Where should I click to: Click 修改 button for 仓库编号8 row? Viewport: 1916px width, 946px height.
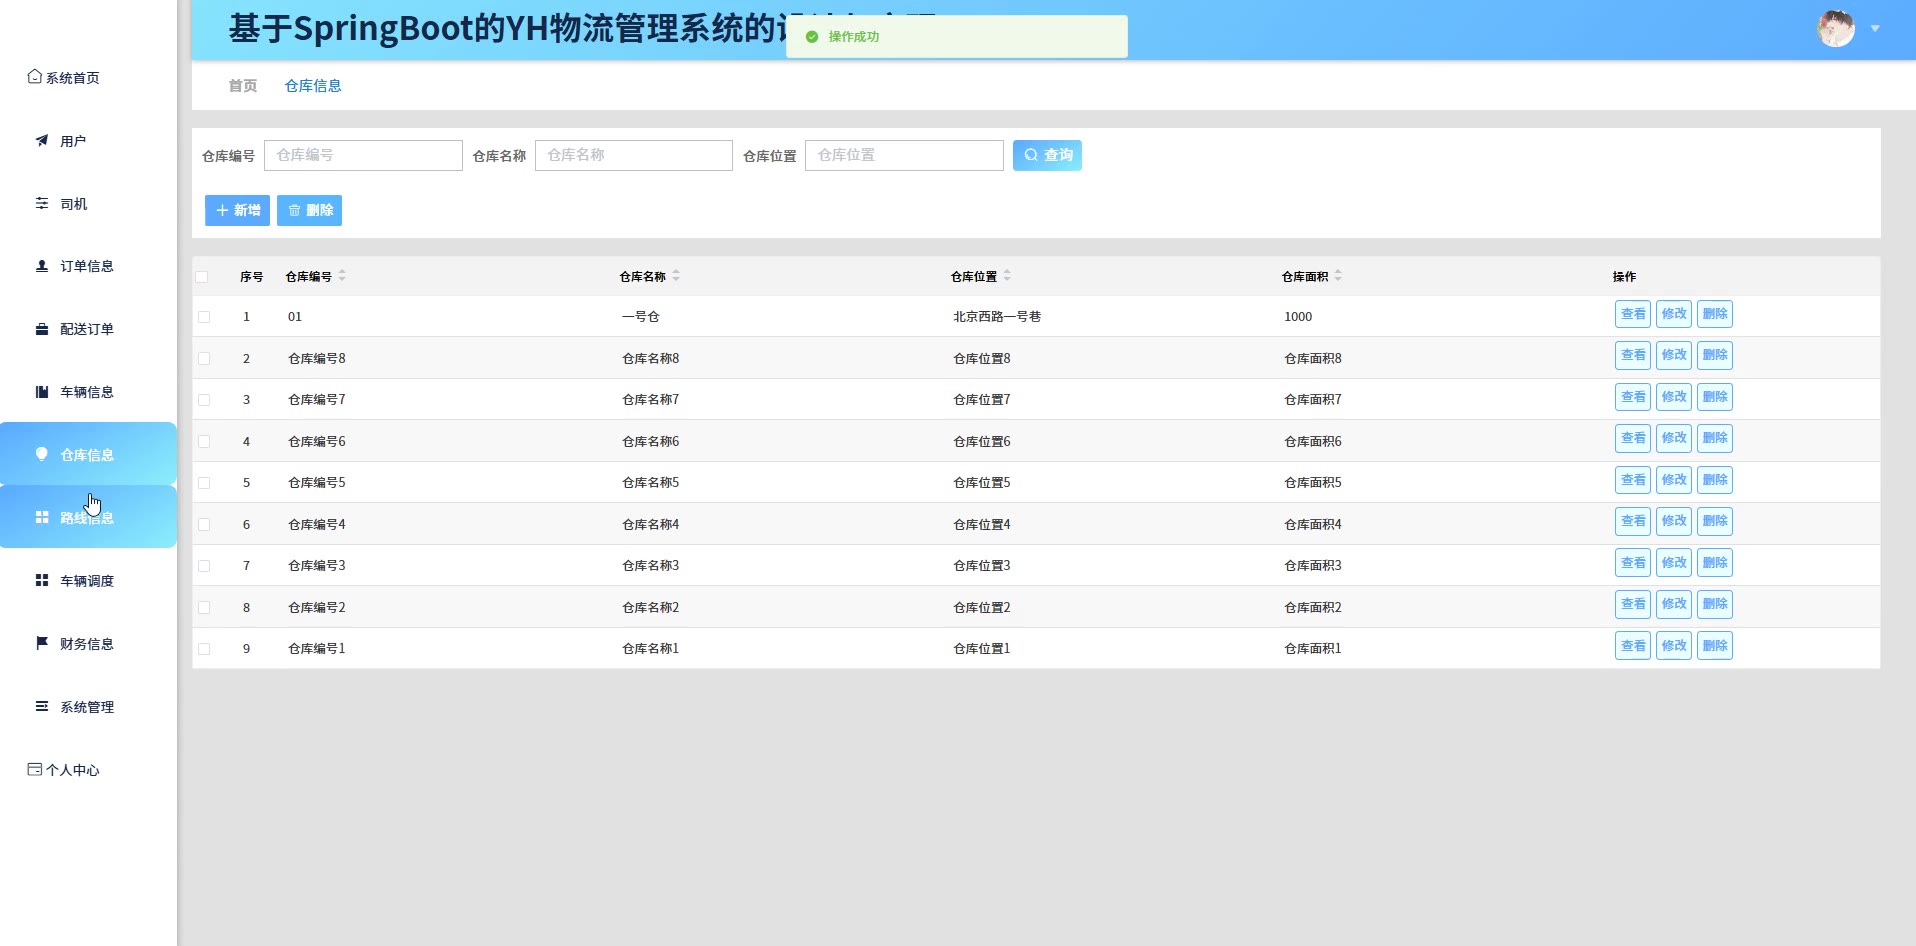pos(1673,355)
